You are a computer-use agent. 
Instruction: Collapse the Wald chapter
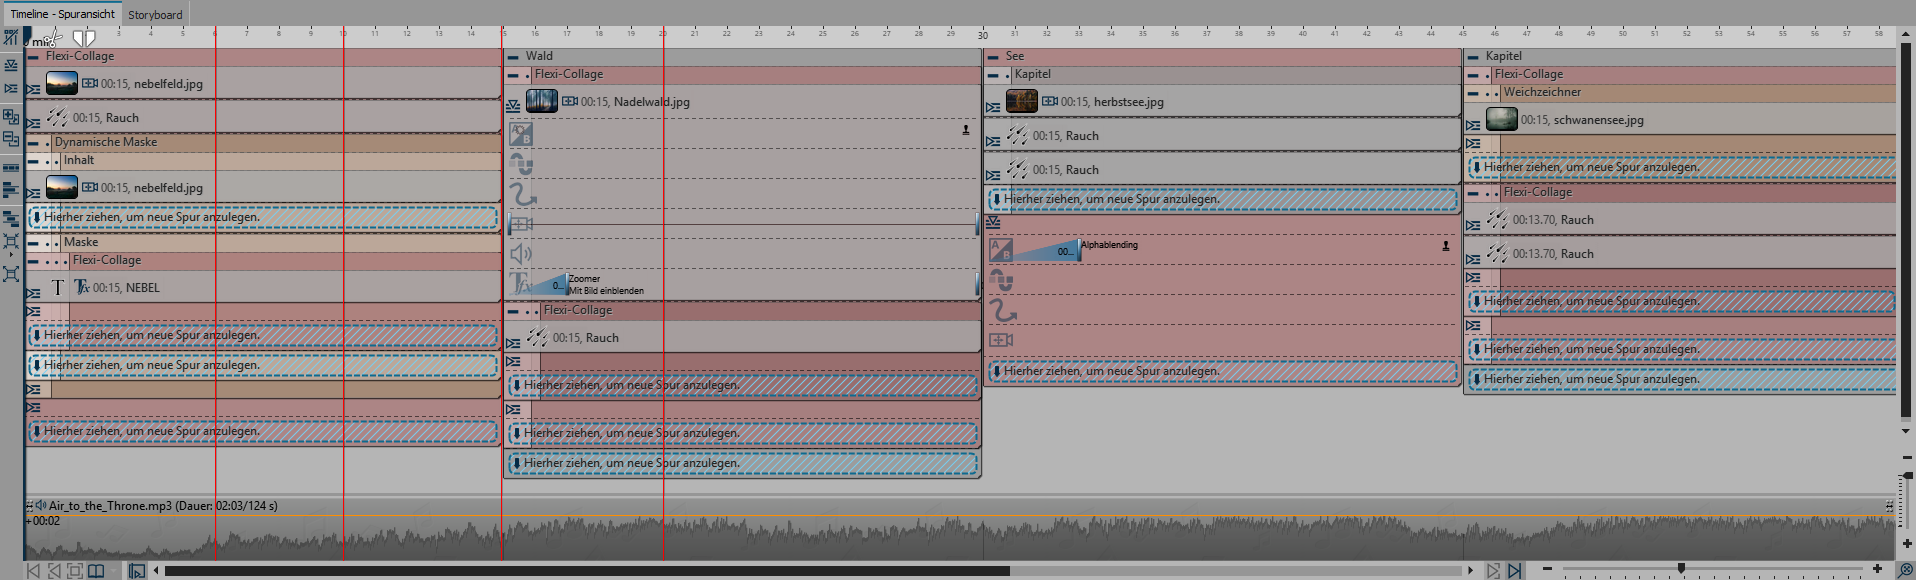(514, 57)
